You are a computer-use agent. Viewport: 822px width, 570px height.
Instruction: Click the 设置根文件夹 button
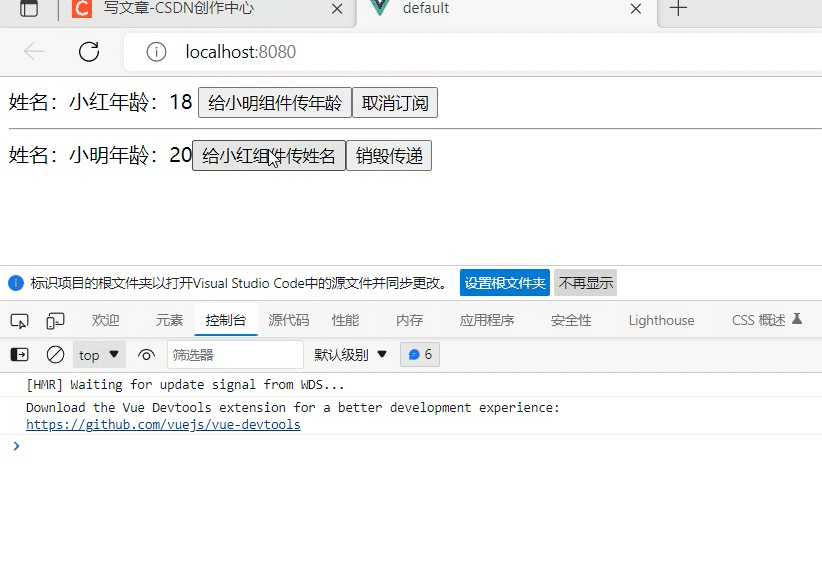[x=505, y=283]
